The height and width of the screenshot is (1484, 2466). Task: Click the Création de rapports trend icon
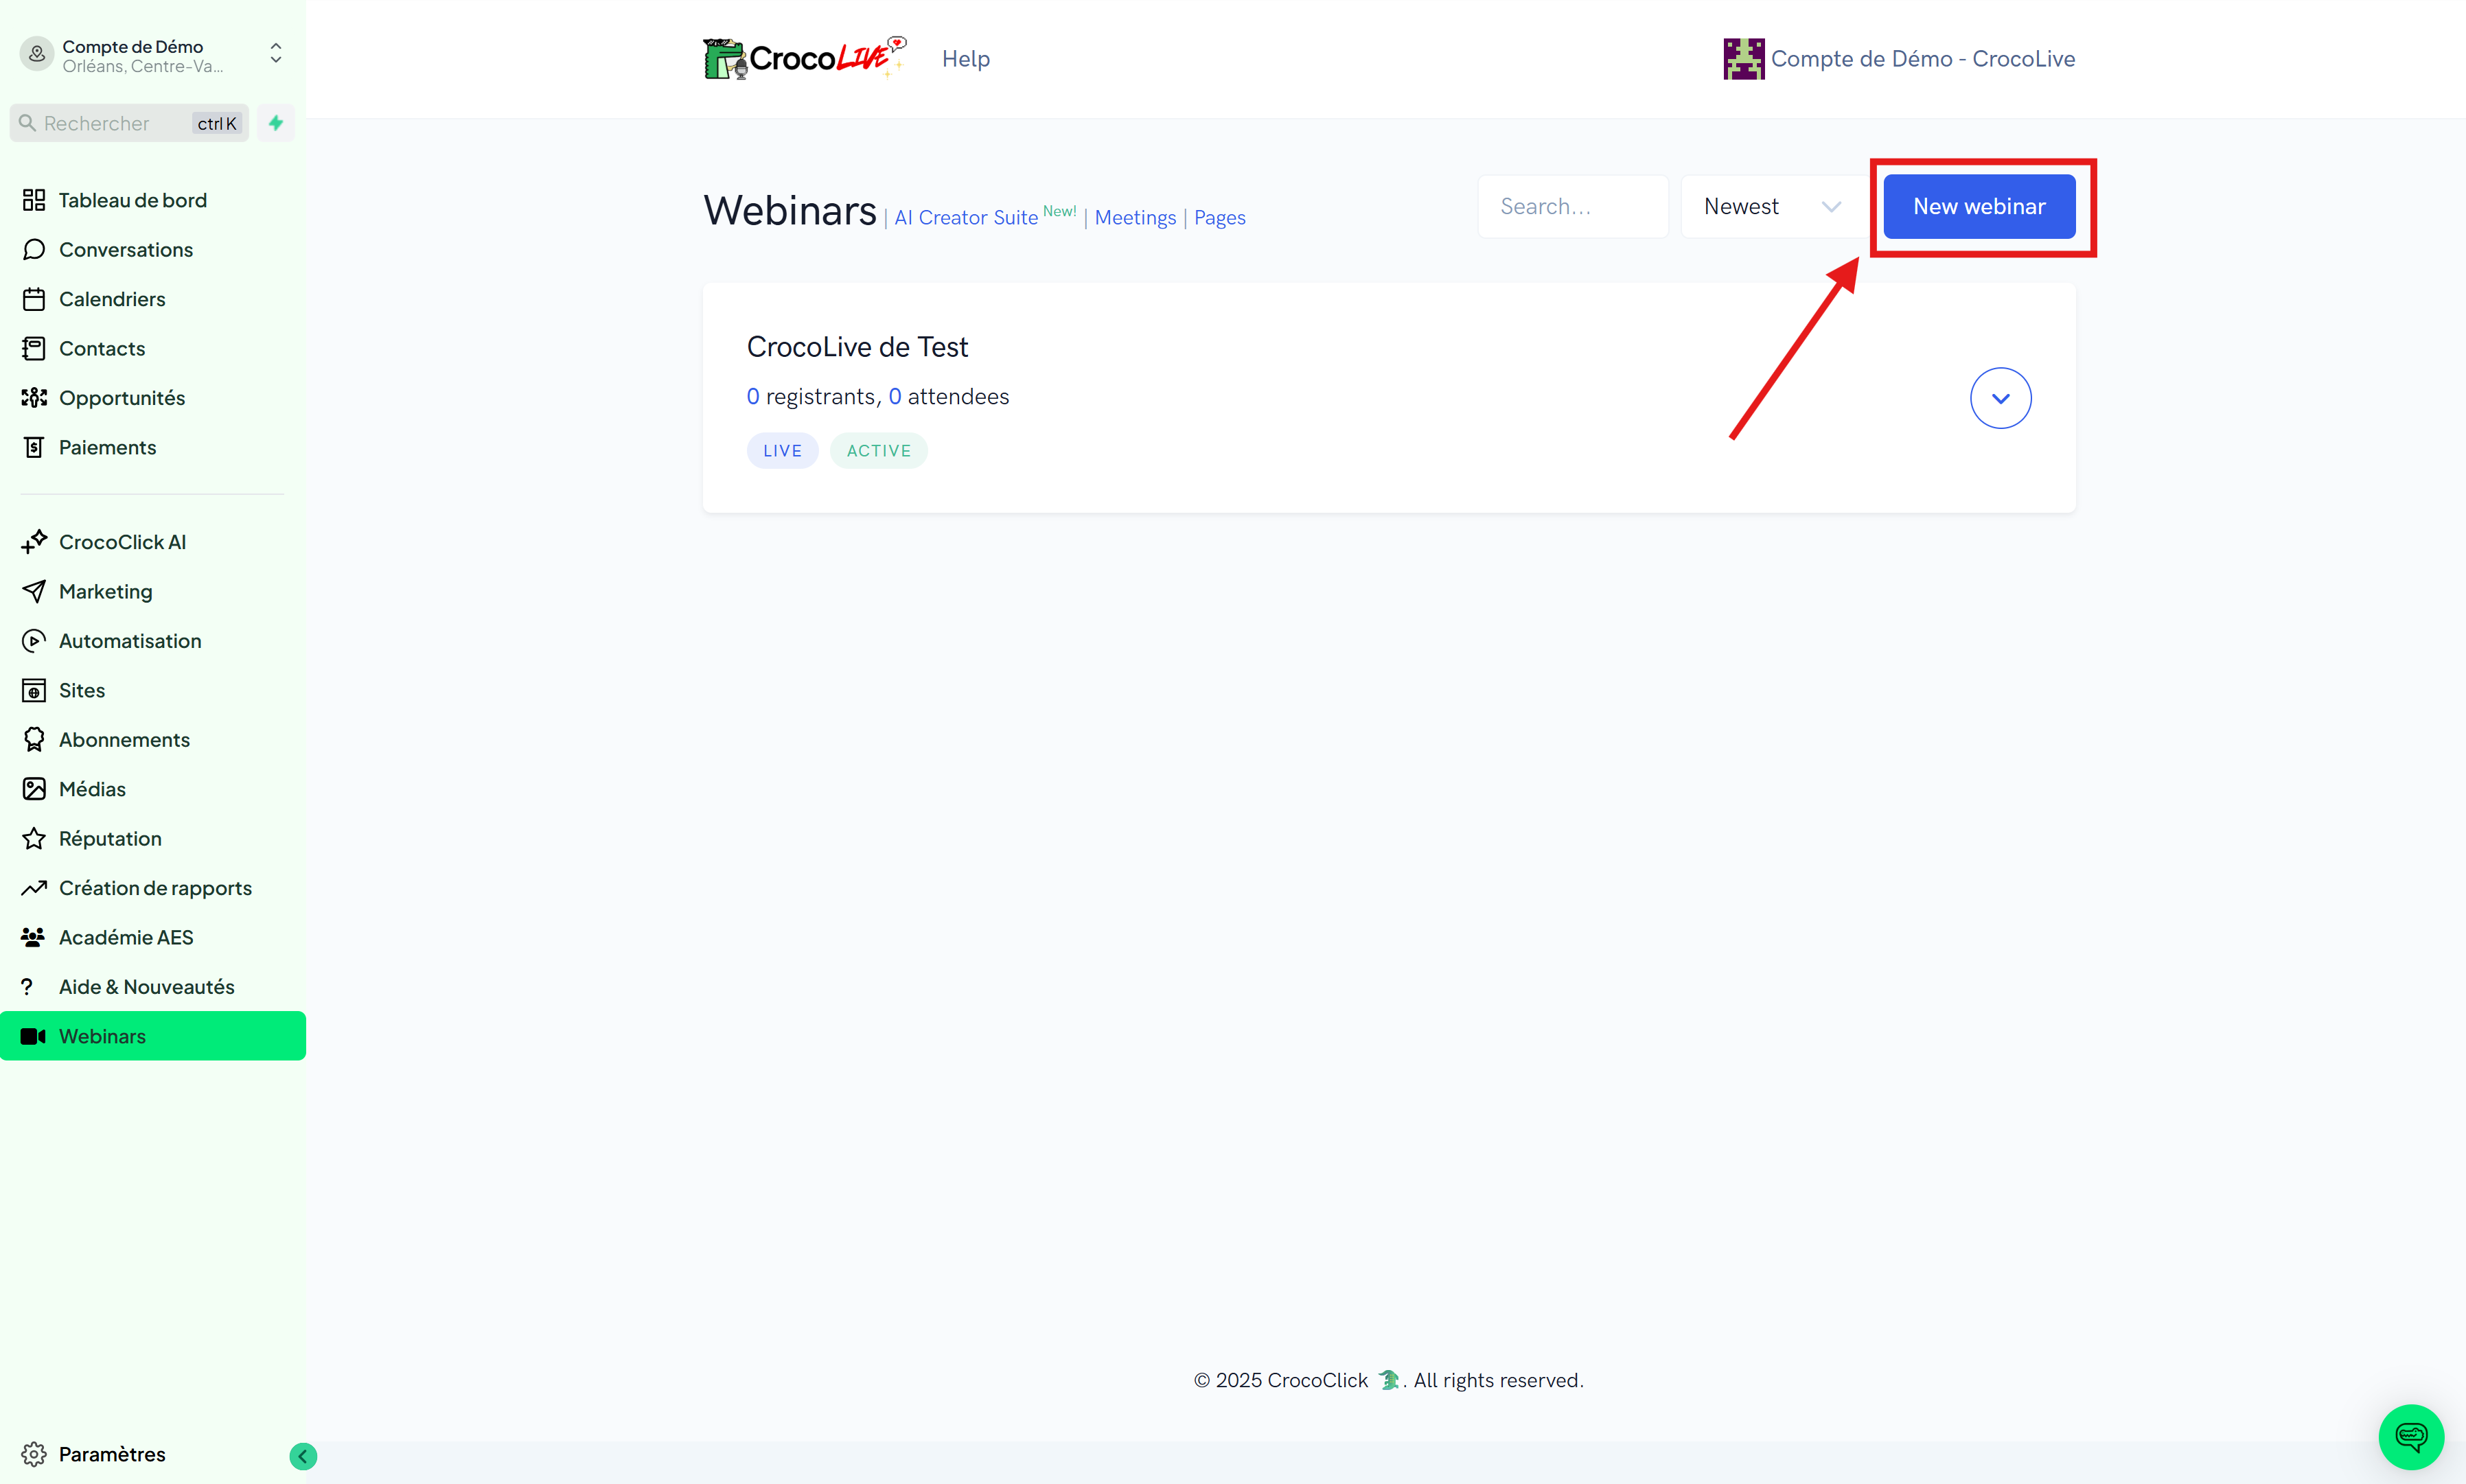coord(34,888)
